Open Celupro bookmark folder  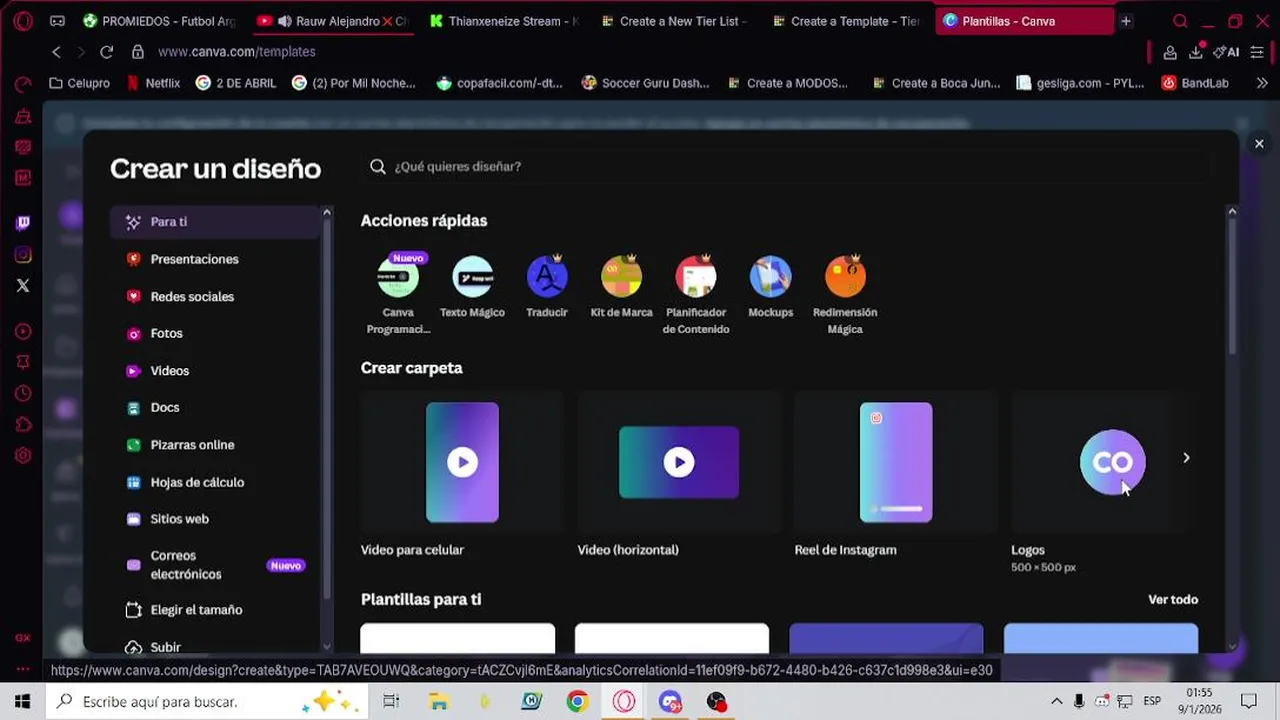(x=79, y=83)
